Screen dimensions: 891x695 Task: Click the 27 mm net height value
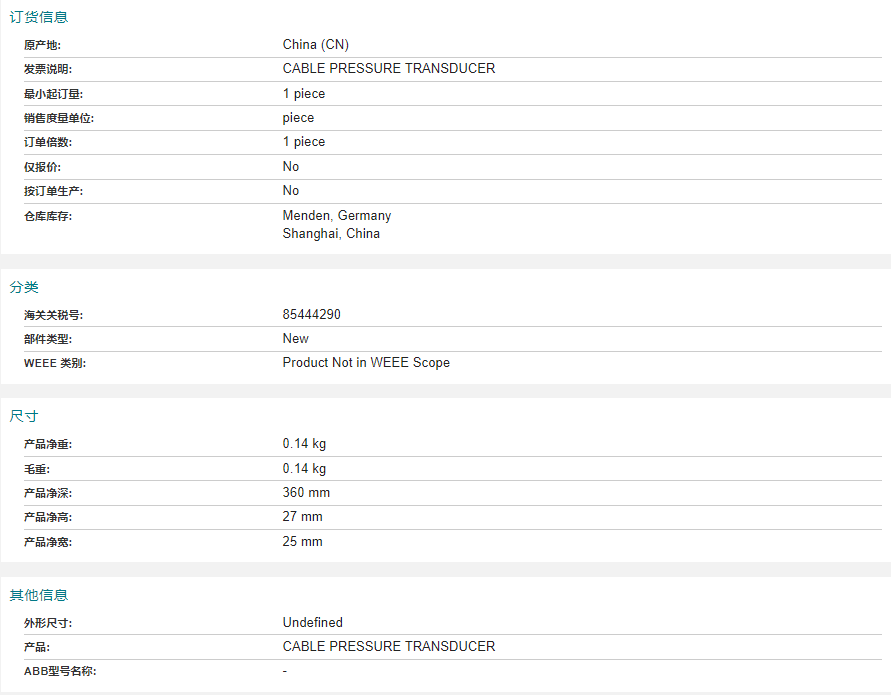302,517
